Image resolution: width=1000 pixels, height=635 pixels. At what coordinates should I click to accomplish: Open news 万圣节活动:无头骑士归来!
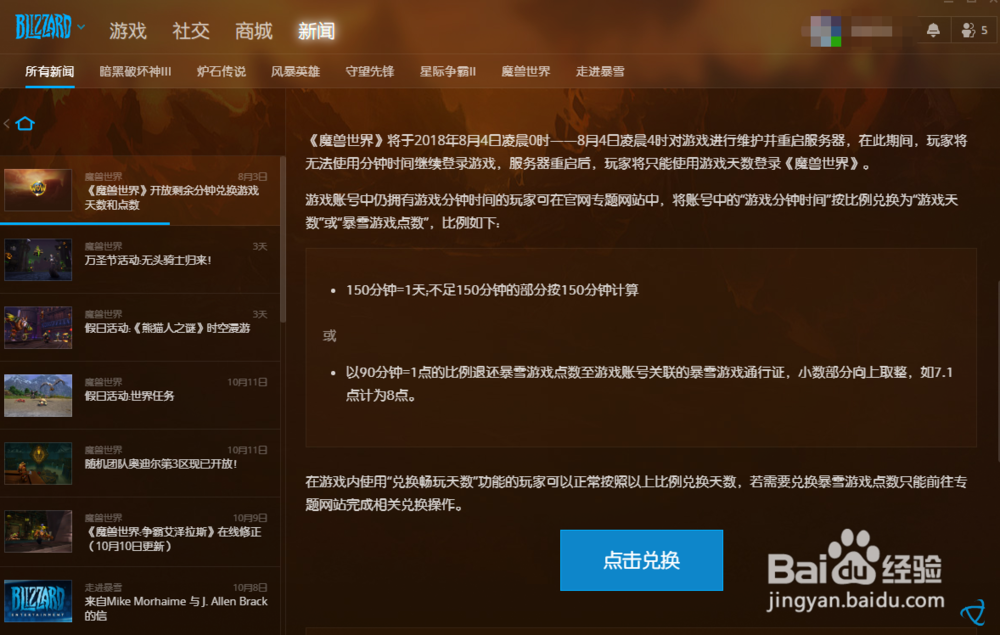click(x=140, y=259)
